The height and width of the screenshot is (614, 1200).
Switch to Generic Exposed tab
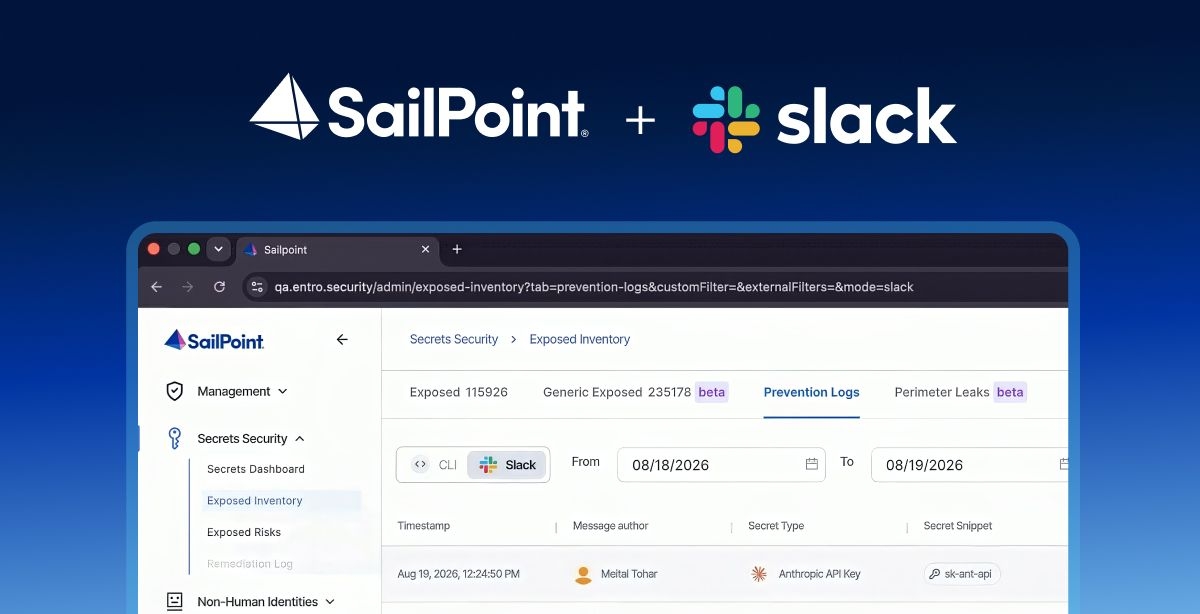pyautogui.click(x=635, y=392)
